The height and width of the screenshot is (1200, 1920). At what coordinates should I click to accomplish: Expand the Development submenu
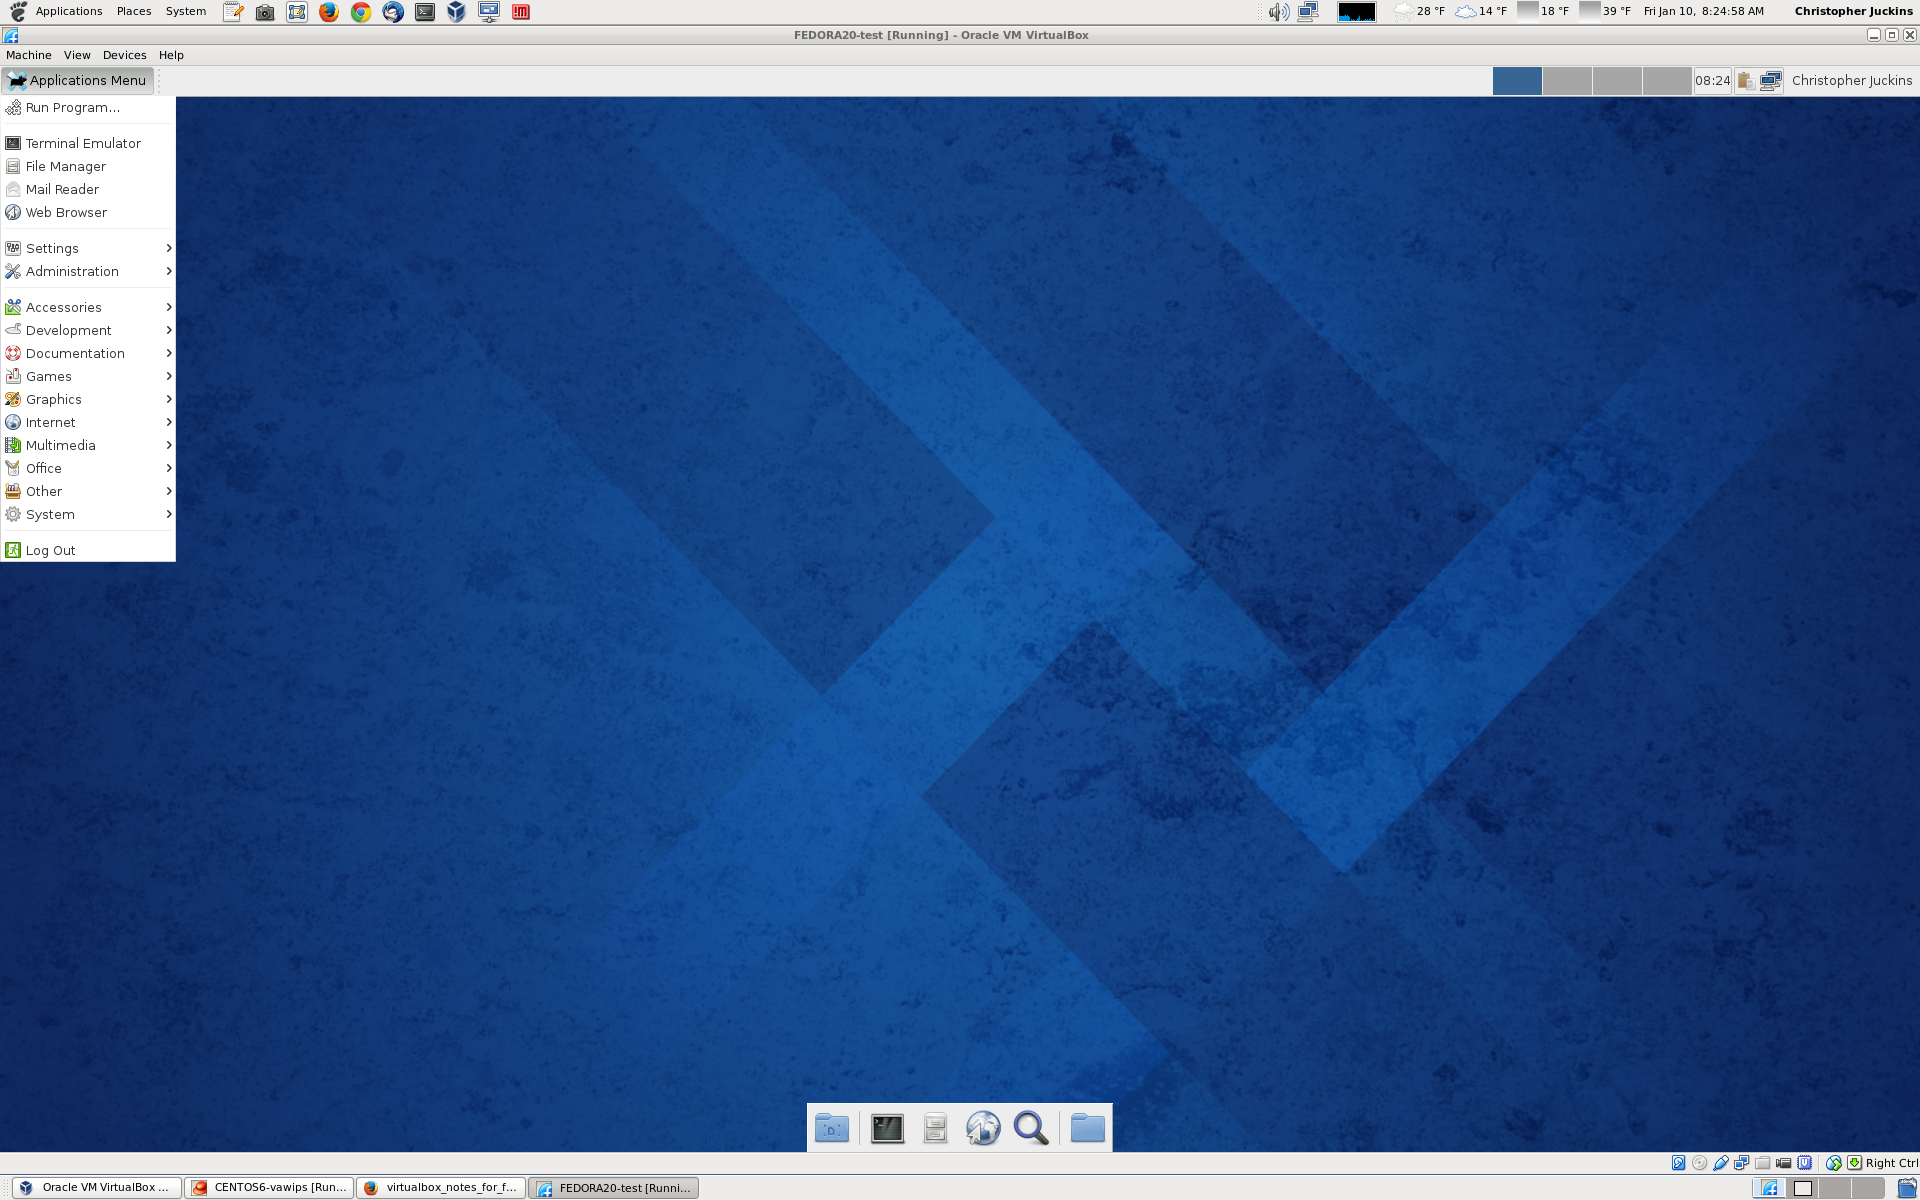88,330
